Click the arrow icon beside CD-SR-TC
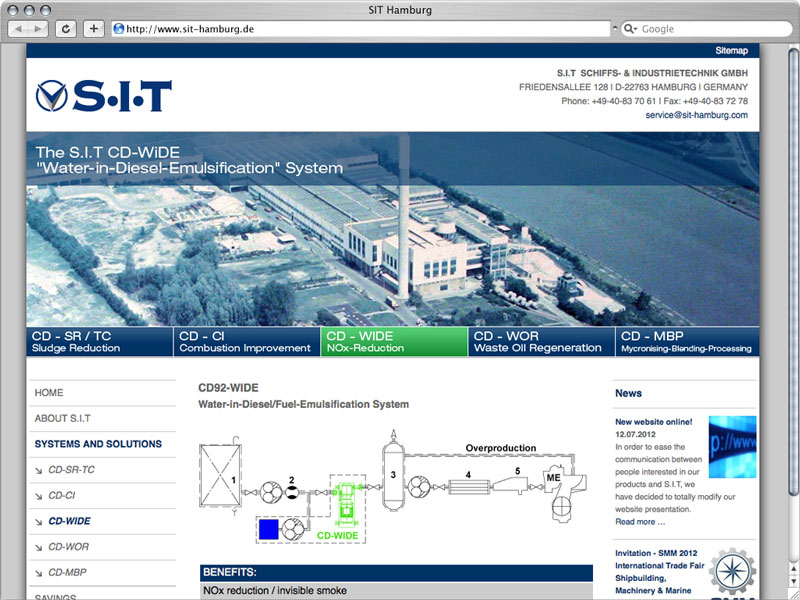Image resolution: width=800 pixels, height=600 pixels. [38, 471]
